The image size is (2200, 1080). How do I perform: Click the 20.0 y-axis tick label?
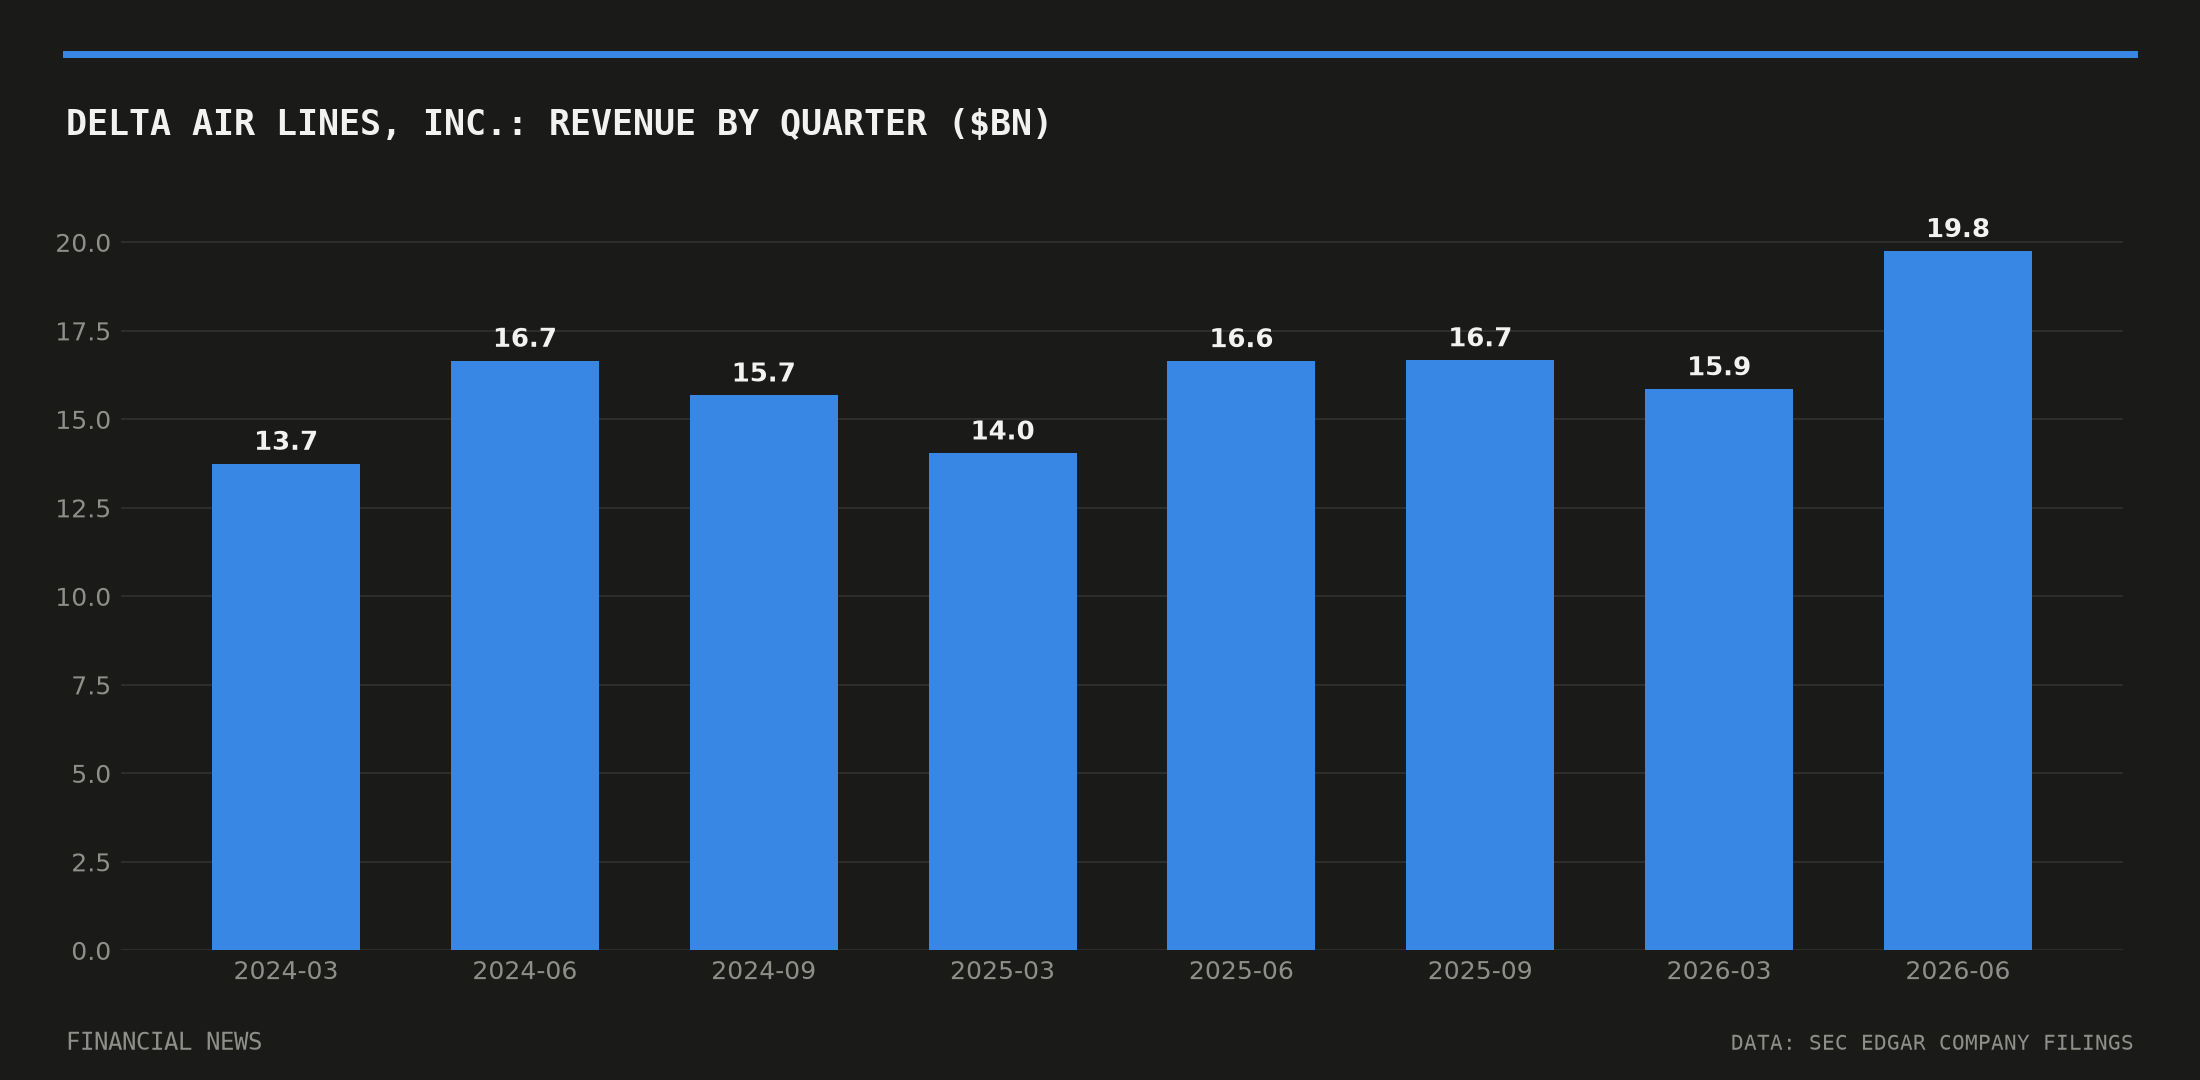83,243
